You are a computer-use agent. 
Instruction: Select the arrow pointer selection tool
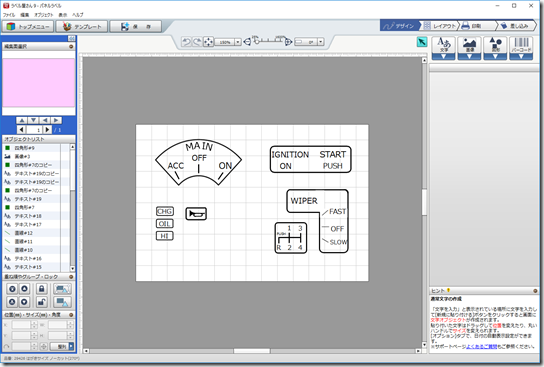(x=422, y=42)
